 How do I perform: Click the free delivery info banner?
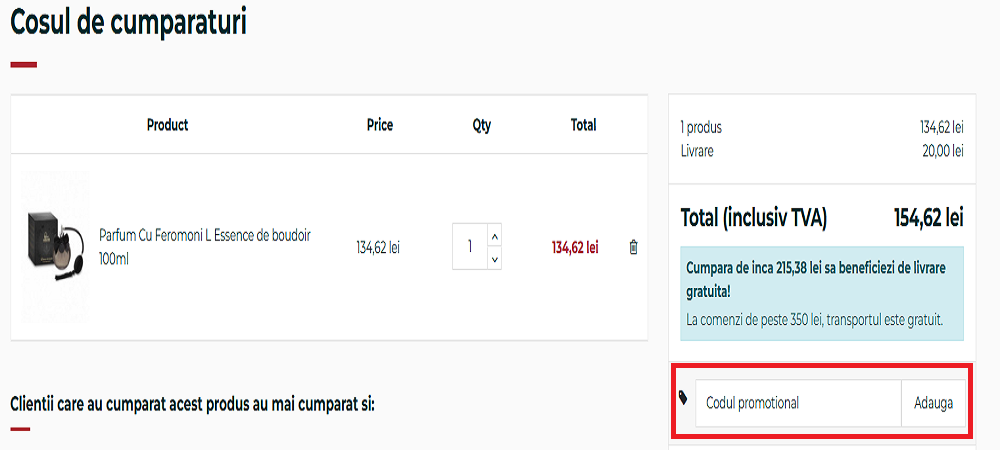(x=822, y=294)
